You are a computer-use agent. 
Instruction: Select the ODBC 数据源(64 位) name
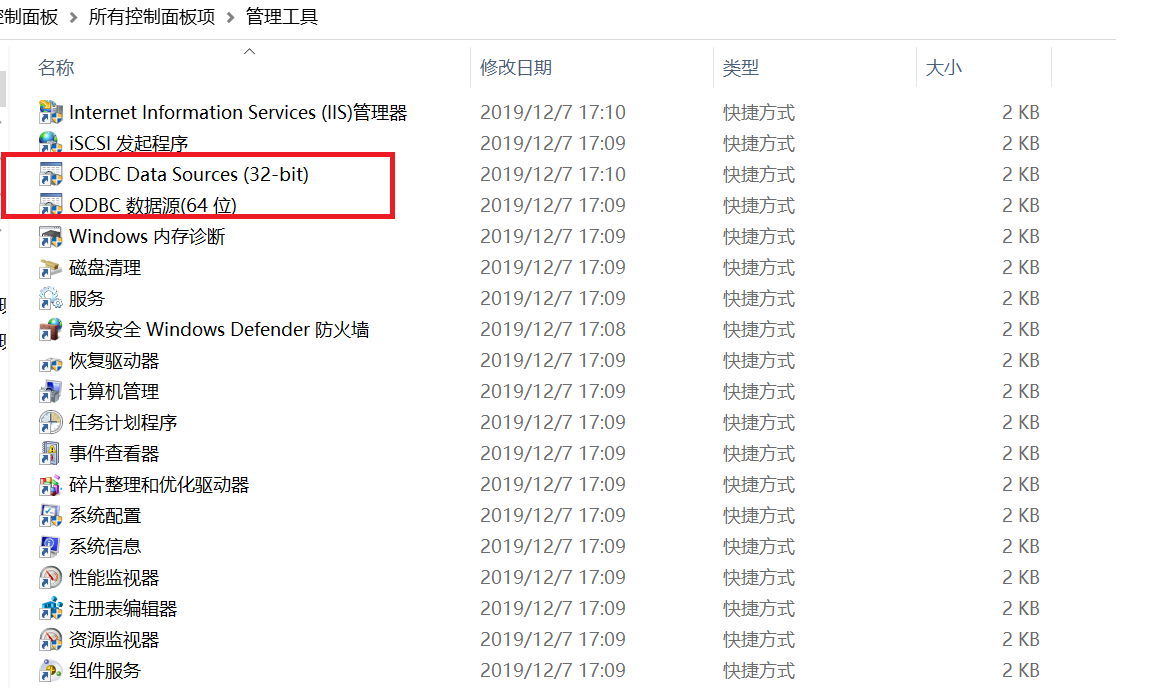pyautogui.click(x=153, y=205)
